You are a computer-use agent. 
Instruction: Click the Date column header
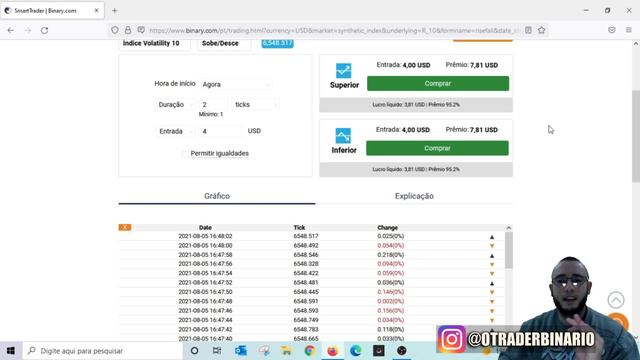[205, 227]
